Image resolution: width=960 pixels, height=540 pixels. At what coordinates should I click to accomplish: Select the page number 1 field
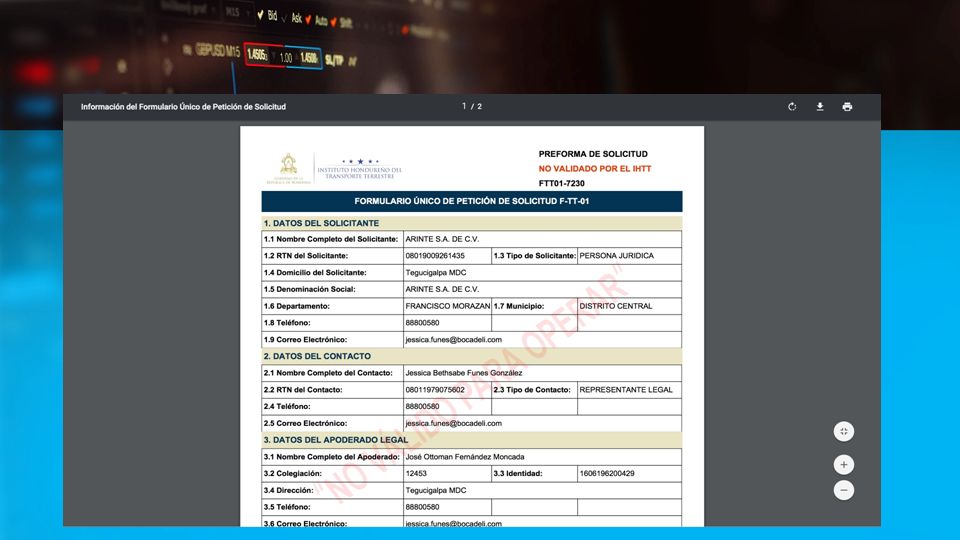pyautogui.click(x=464, y=107)
